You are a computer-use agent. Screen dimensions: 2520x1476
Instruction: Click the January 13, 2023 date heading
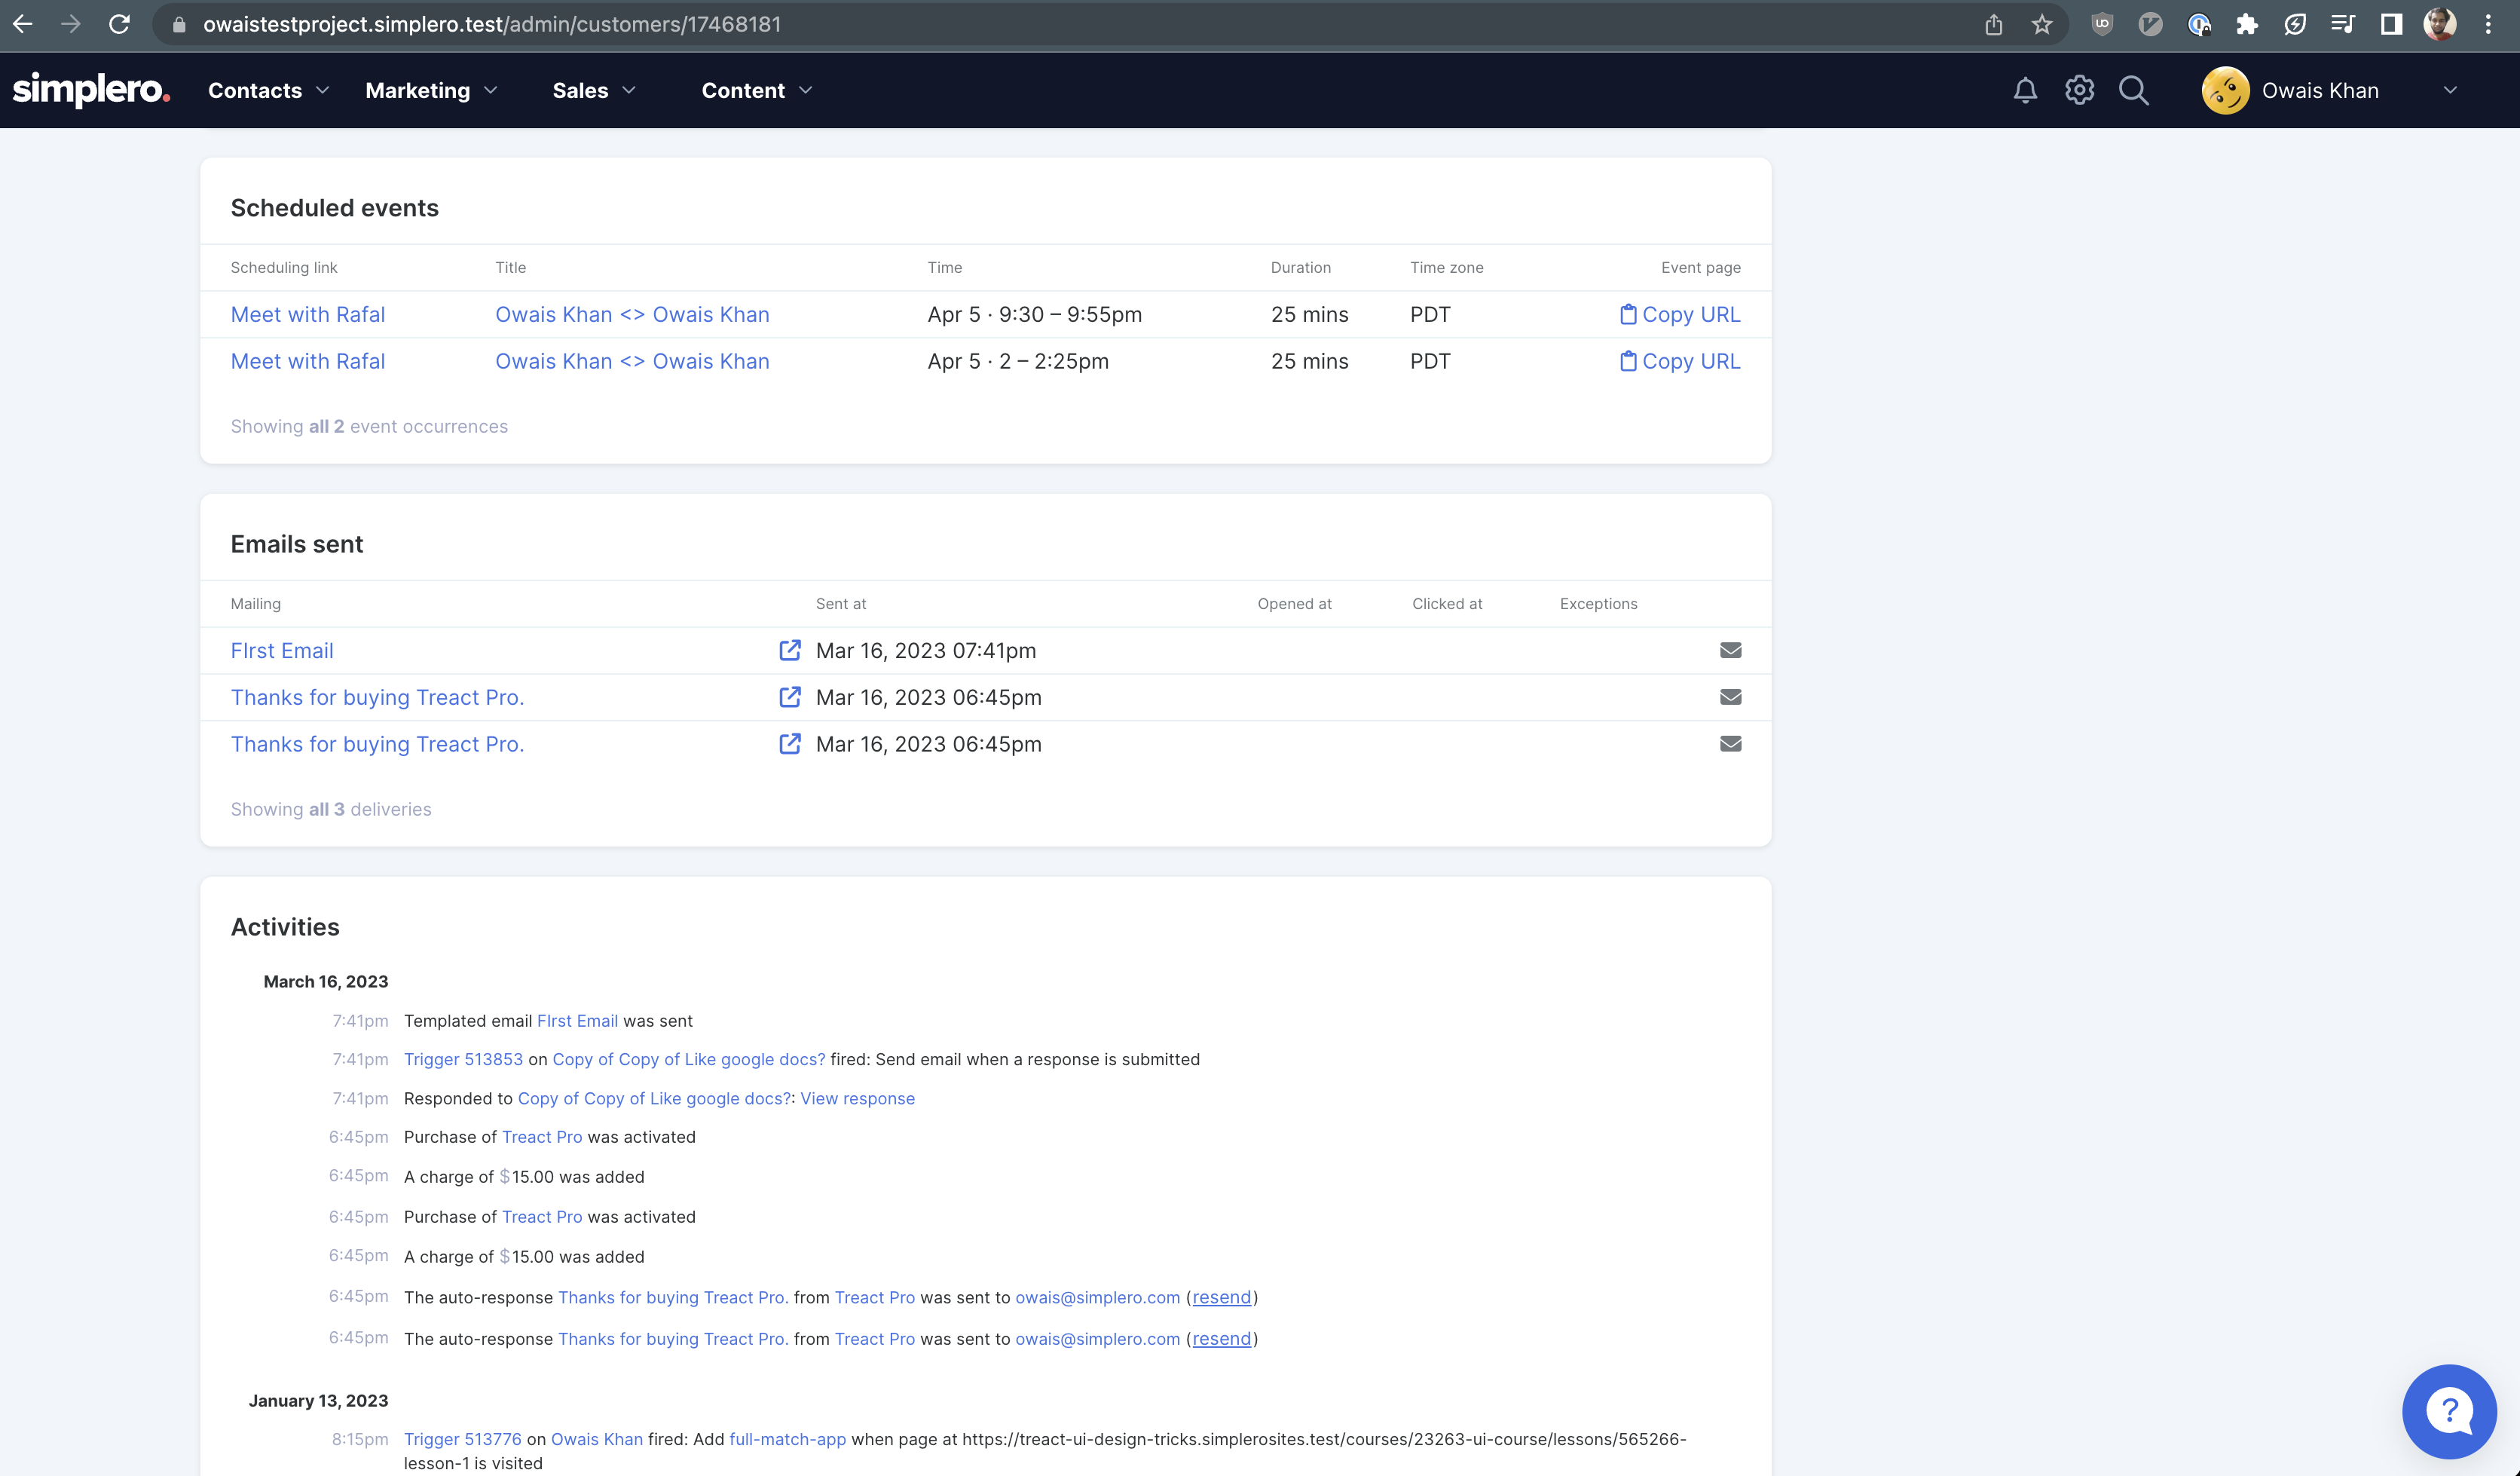coord(318,1400)
